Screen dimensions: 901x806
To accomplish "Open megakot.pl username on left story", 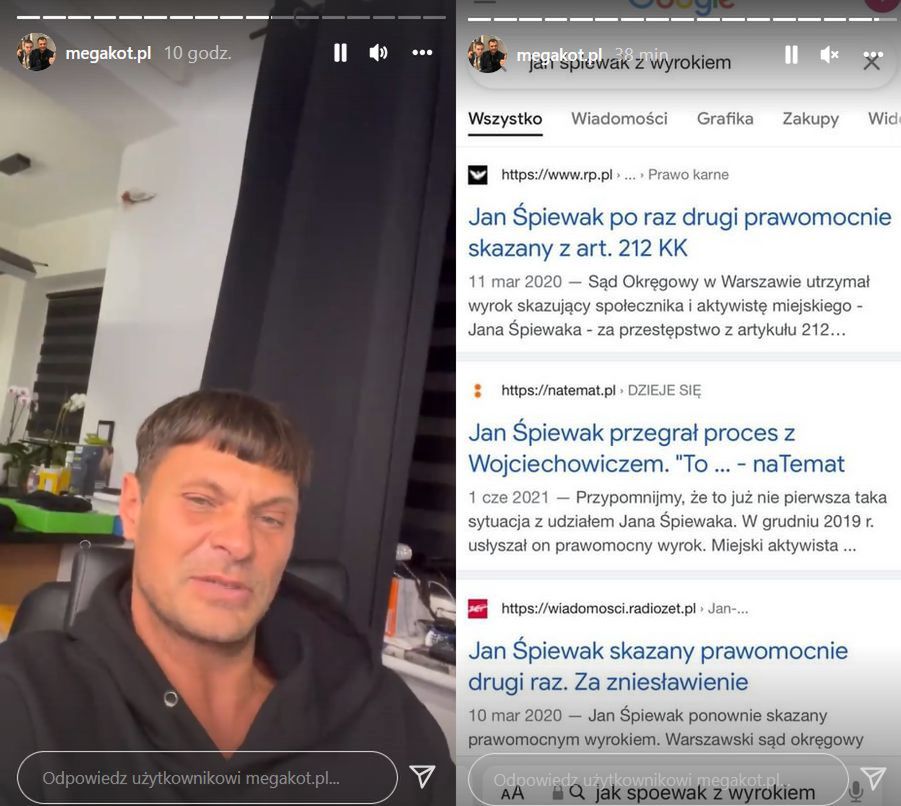I will tap(108, 53).
